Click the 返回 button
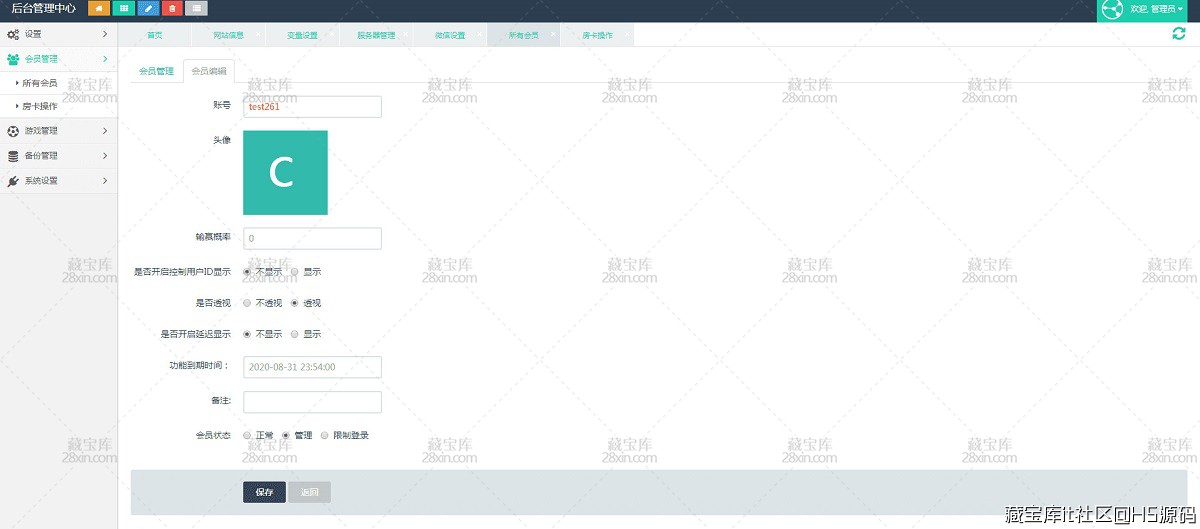Image resolution: width=1200 pixels, height=529 pixels. tap(309, 492)
